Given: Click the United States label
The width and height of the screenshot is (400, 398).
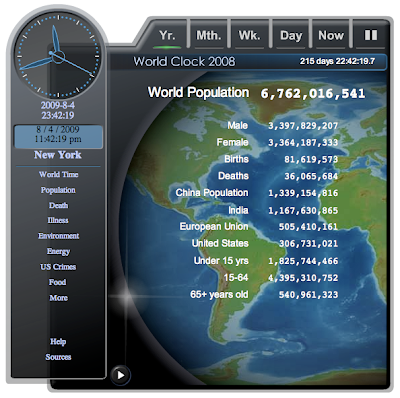Looking at the screenshot, I should pos(220,243).
